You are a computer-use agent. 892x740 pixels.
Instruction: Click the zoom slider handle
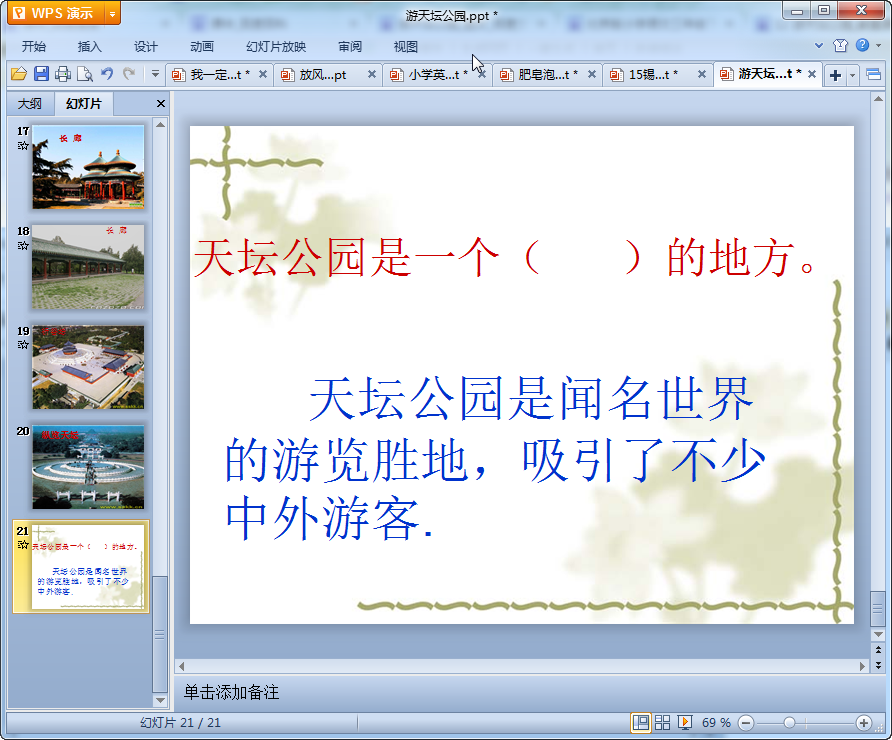pyautogui.click(x=789, y=723)
